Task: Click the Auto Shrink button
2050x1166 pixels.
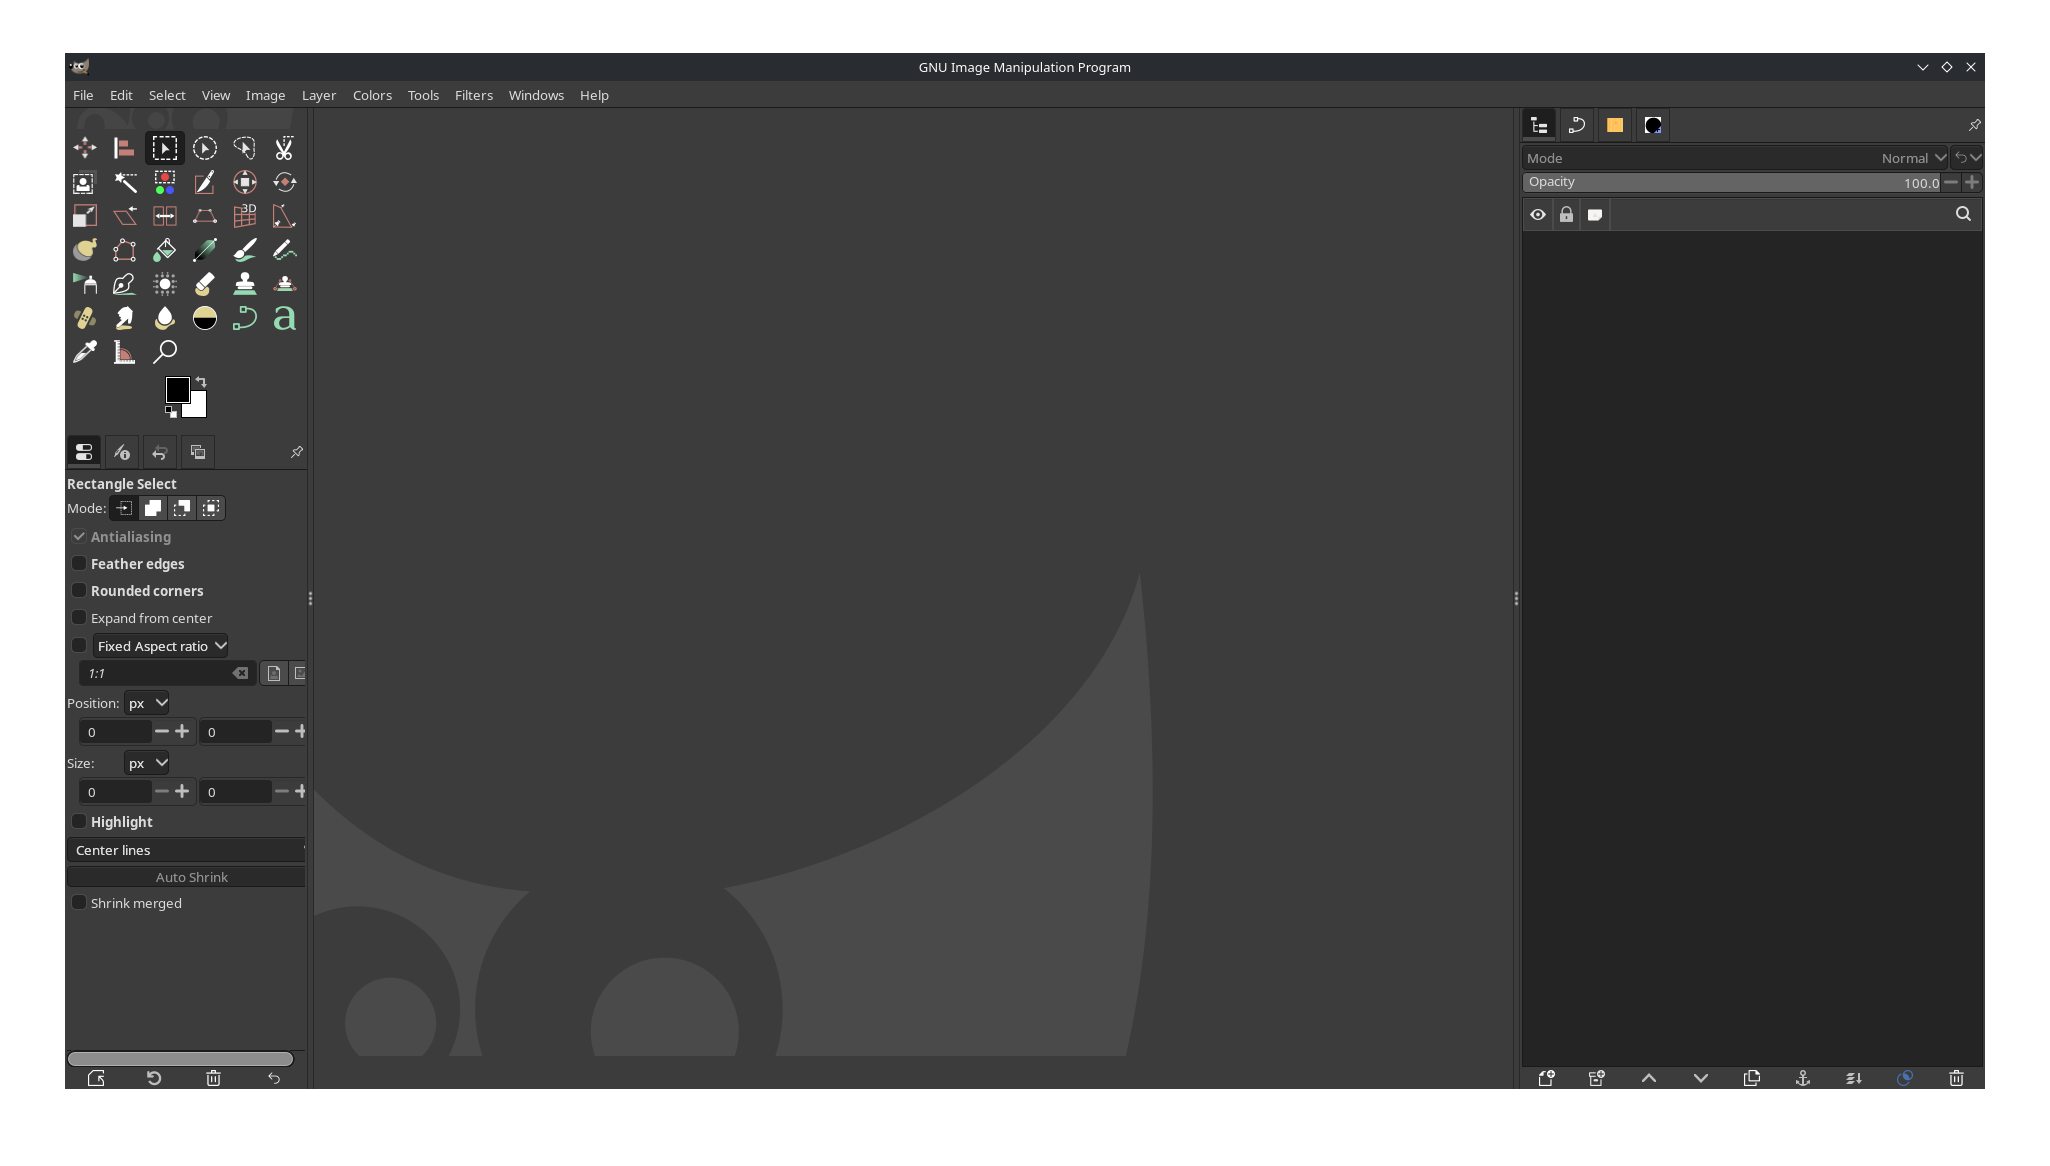Action: [186, 877]
